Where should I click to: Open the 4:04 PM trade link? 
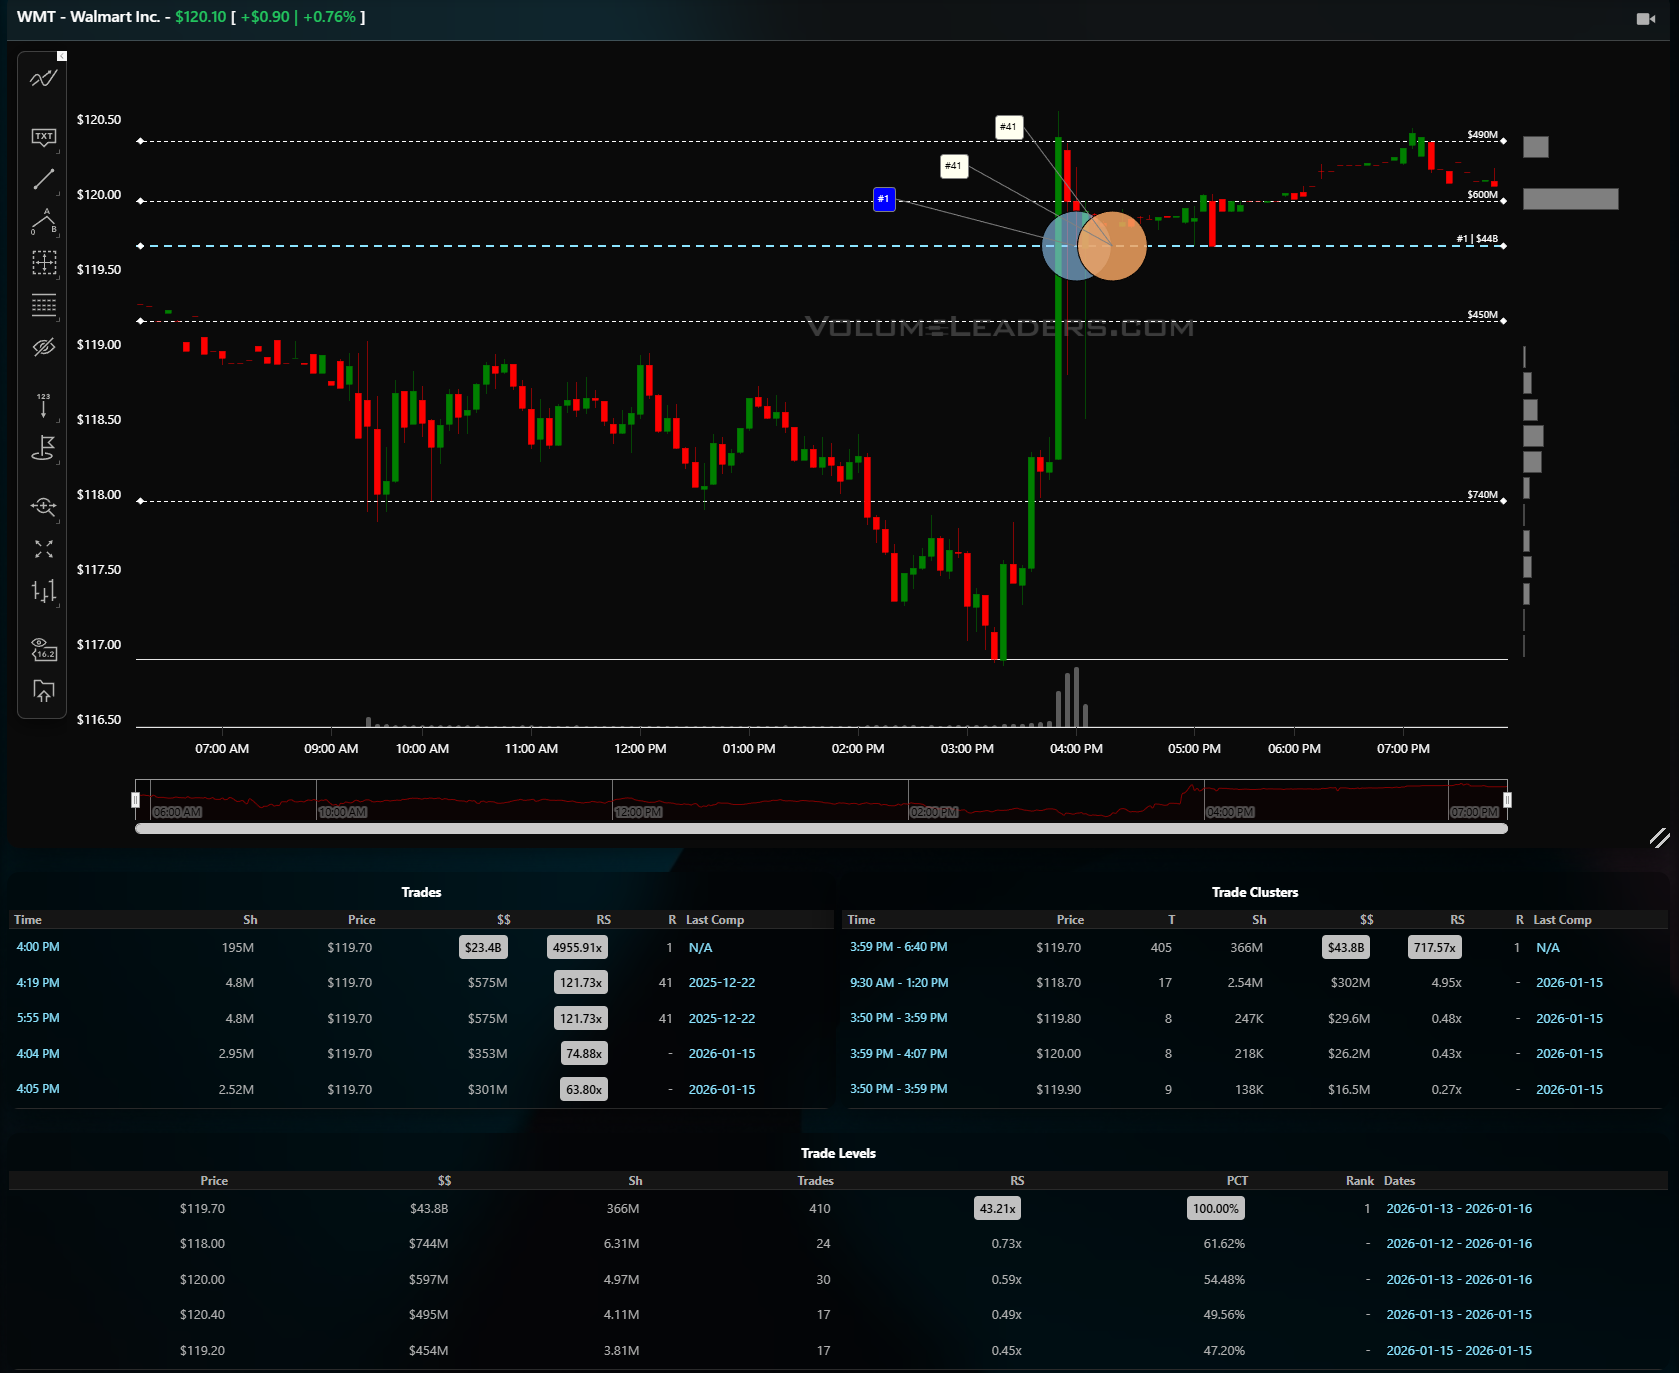pos(38,1054)
